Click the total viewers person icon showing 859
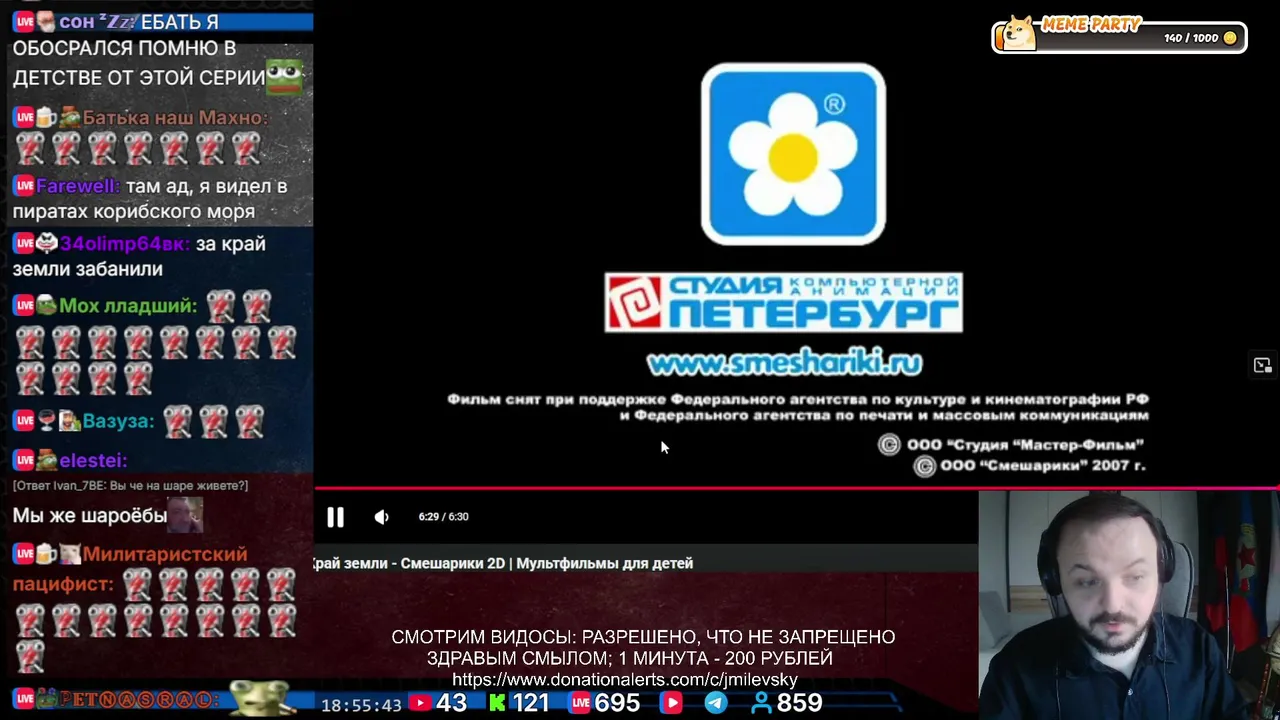The height and width of the screenshot is (720, 1280). click(x=762, y=703)
